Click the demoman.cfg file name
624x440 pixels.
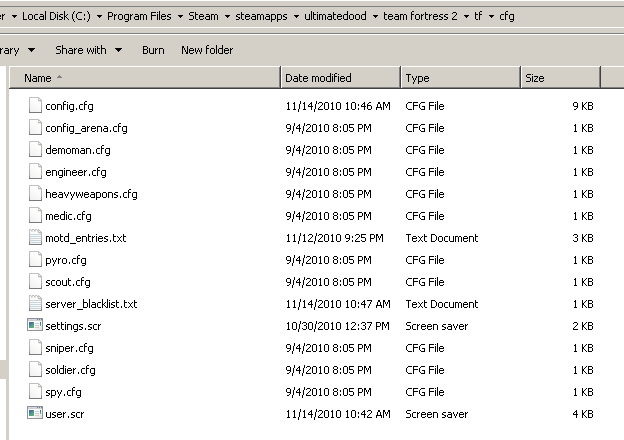tap(78, 150)
